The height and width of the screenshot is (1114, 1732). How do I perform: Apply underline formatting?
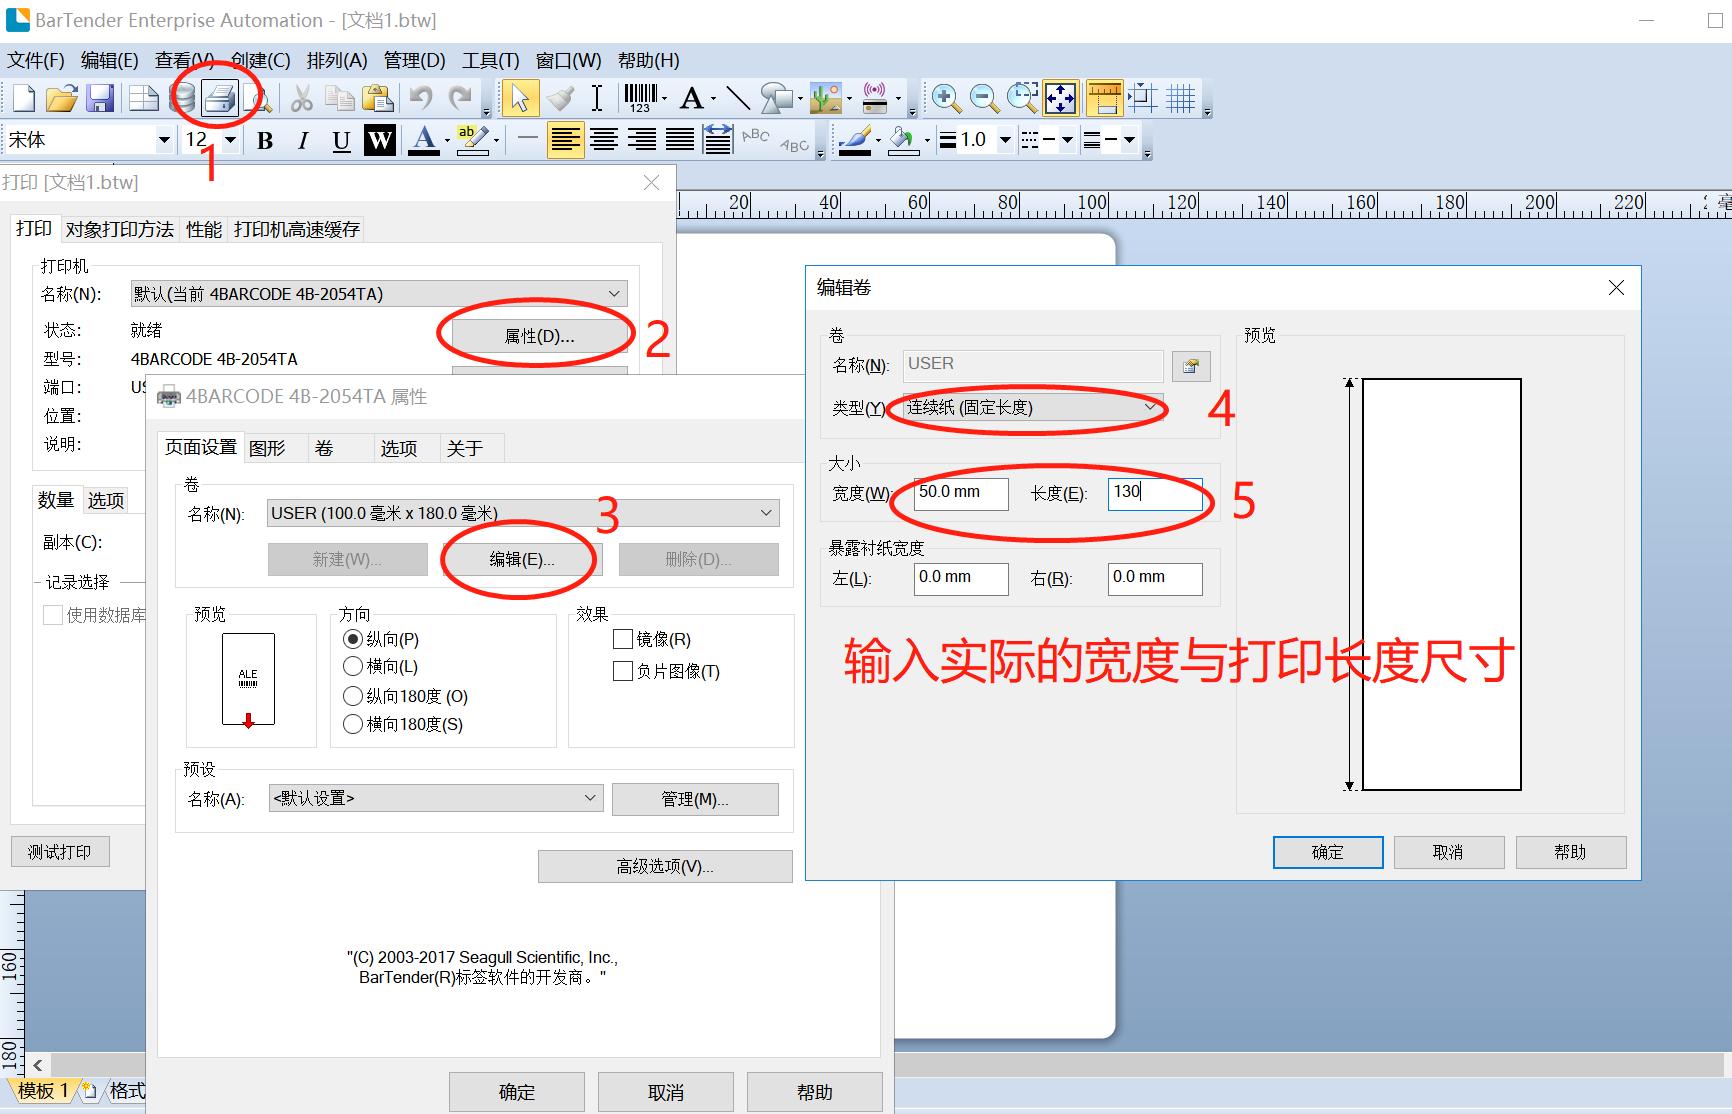point(341,140)
